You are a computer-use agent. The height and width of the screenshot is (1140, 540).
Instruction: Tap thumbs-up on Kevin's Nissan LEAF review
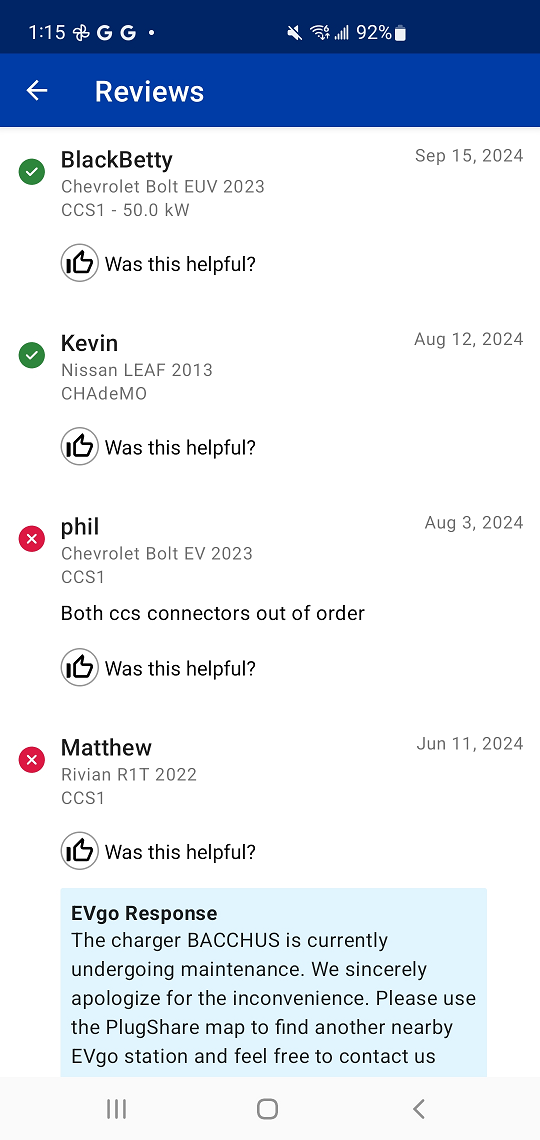click(x=79, y=446)
